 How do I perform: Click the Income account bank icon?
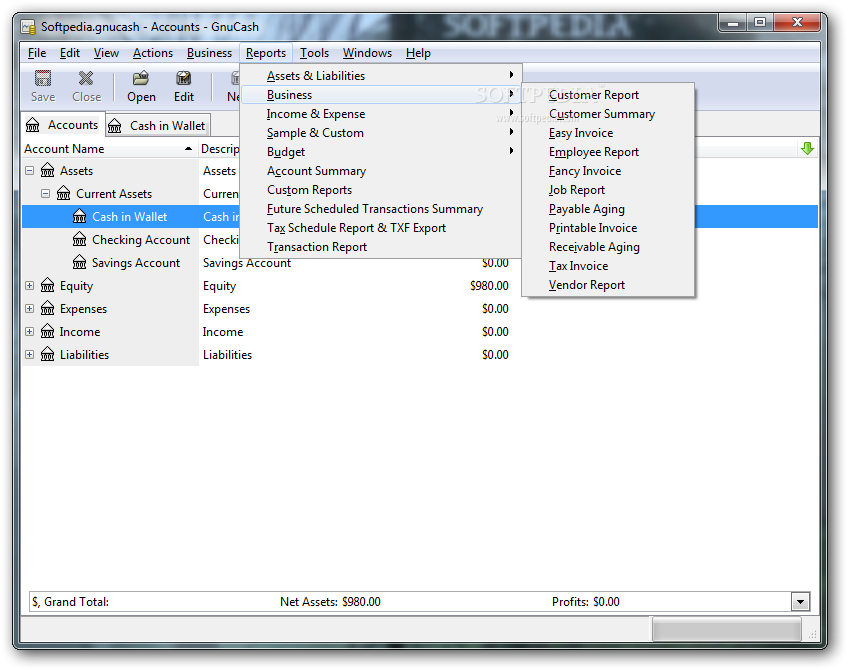pos(48,331)
